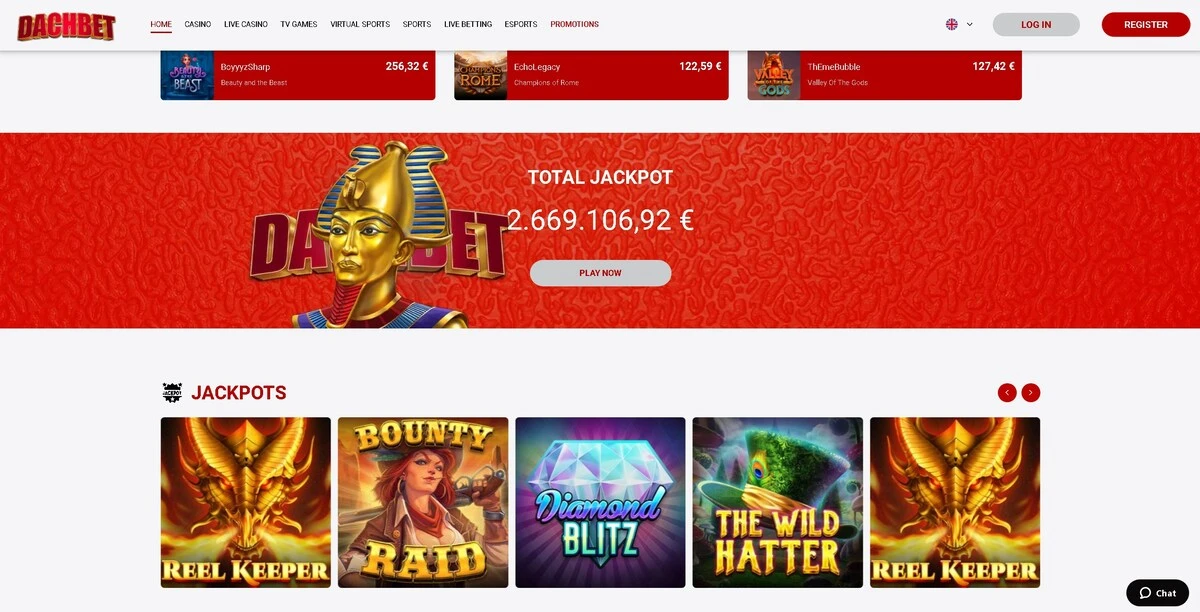The height and width of the screenshot is (612, 1200).
Task: Select the Esports menu item
Action: (521, 24)
